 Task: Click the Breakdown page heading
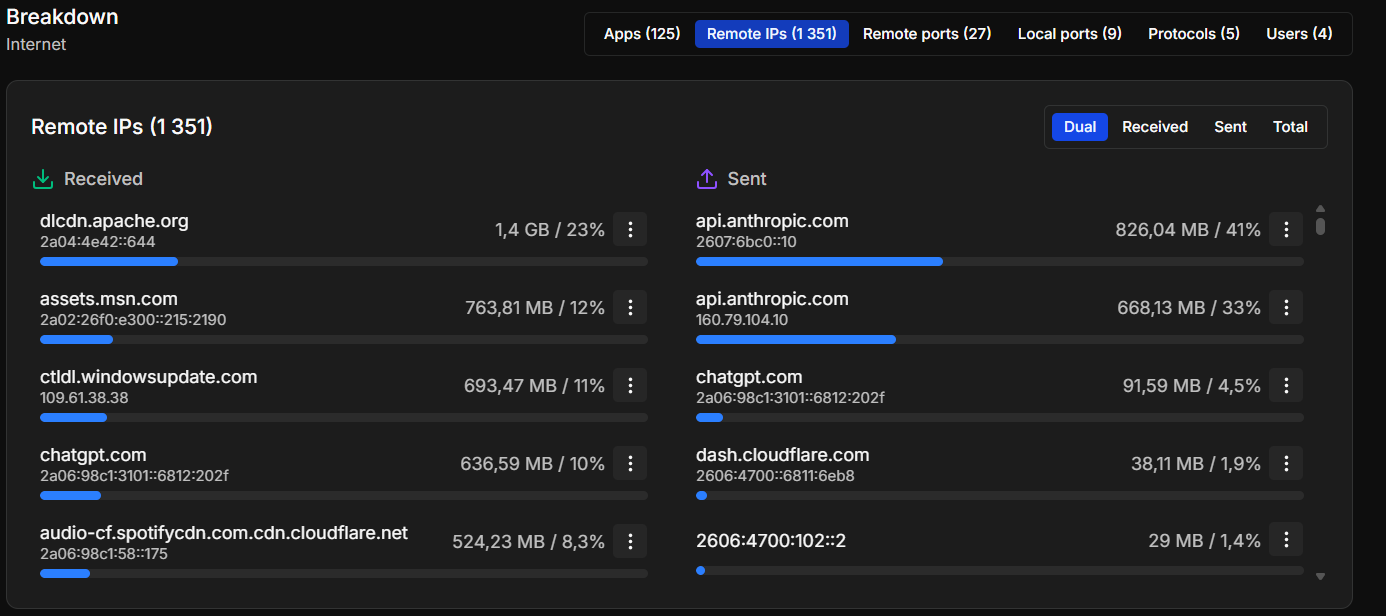(62, 17)
